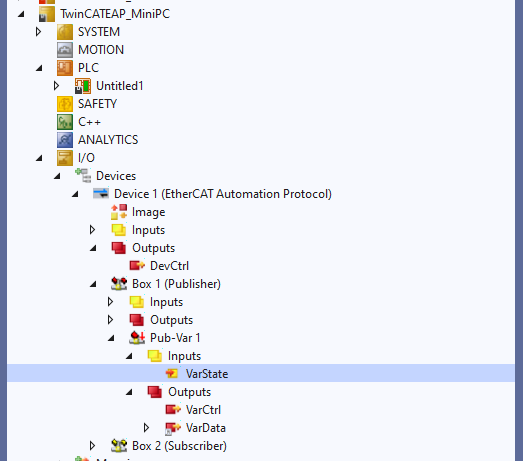
Task: Click the I/O node icon
Action: [65, 158]
